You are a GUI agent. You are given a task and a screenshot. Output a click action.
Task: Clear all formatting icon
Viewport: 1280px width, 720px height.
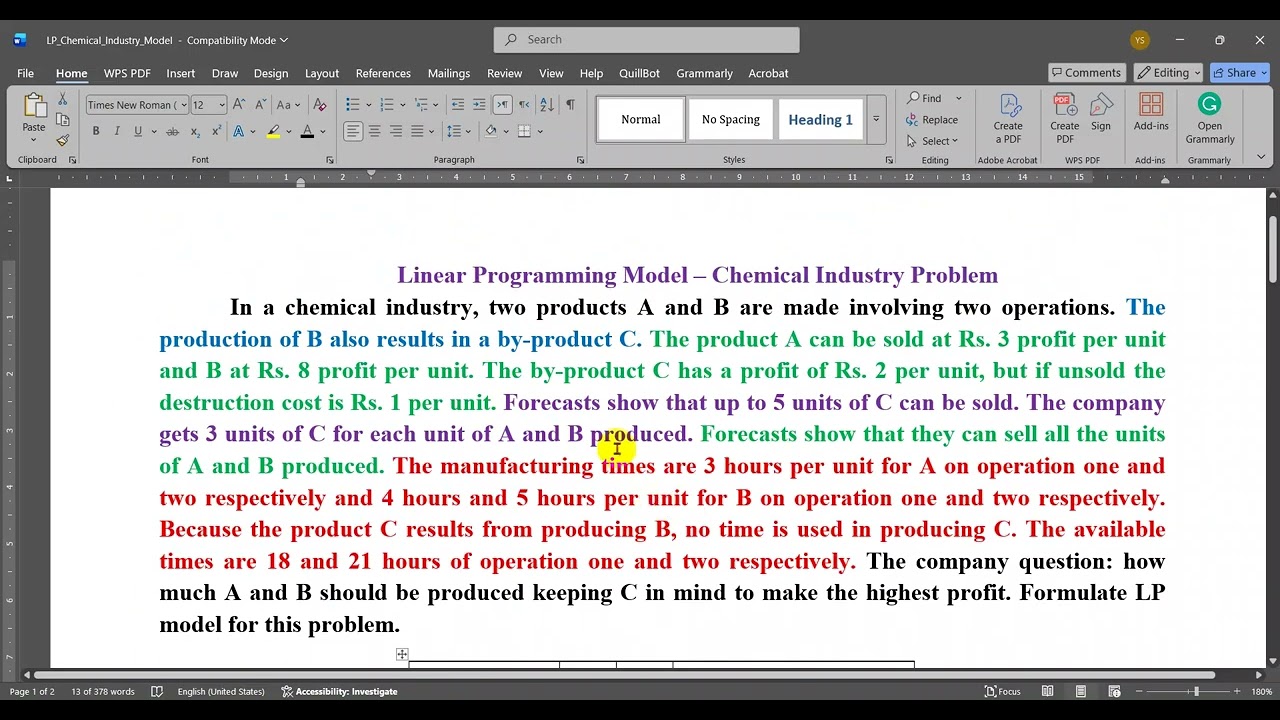click(319, 105)
